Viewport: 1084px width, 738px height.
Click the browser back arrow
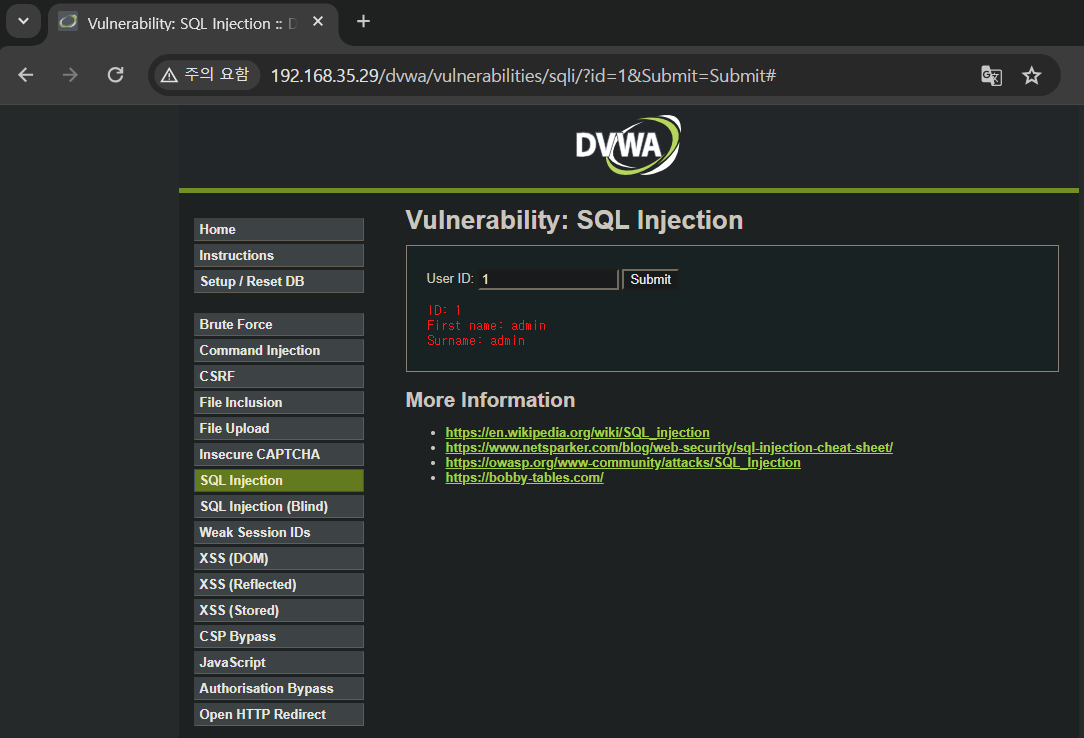tap(26, 75)
